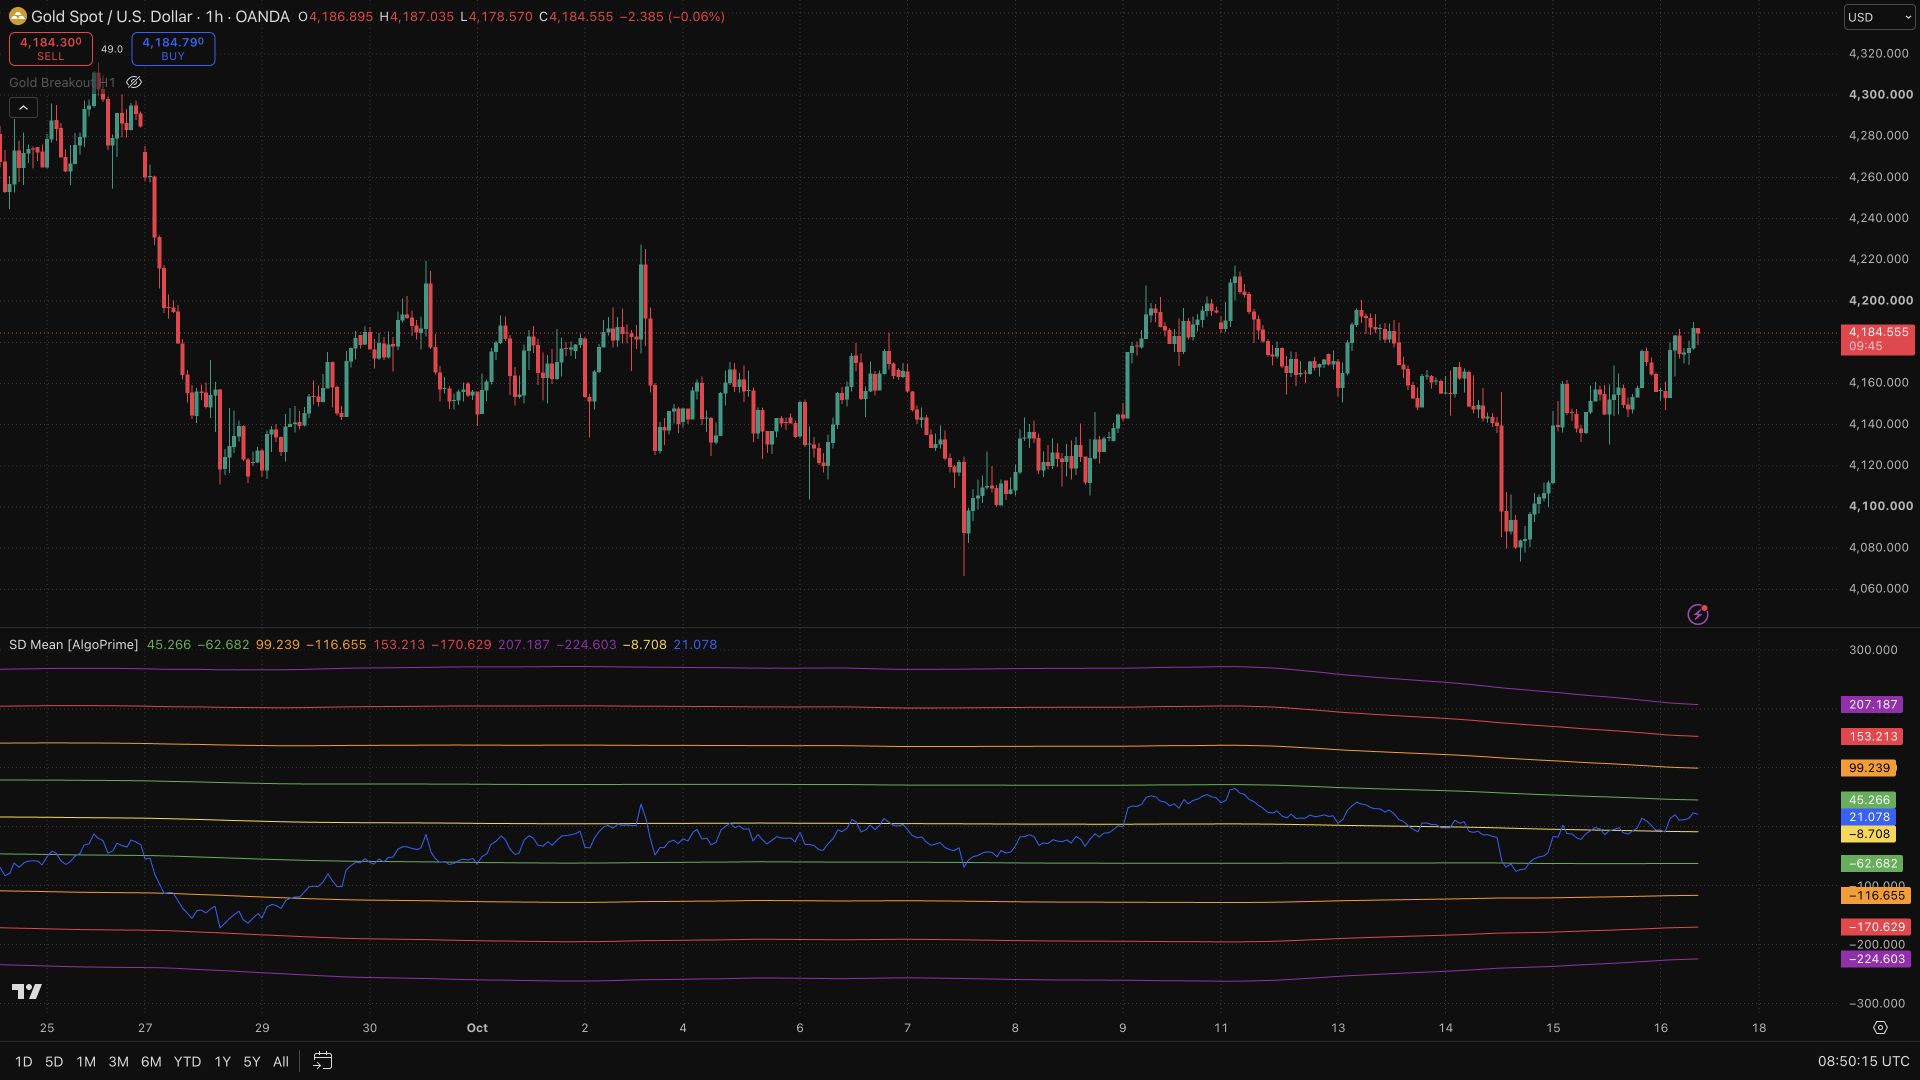
Task: Open chart settings gear icon
Action: tap(1880, 1027)
